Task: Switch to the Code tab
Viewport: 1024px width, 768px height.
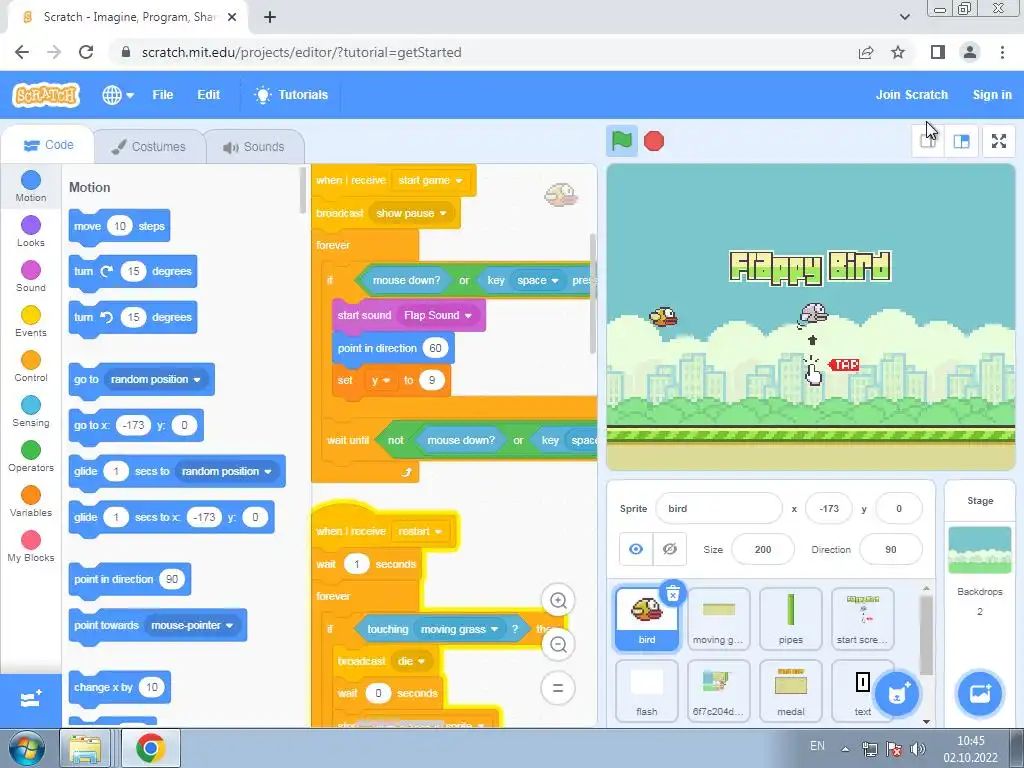Action: click(48, 145)
